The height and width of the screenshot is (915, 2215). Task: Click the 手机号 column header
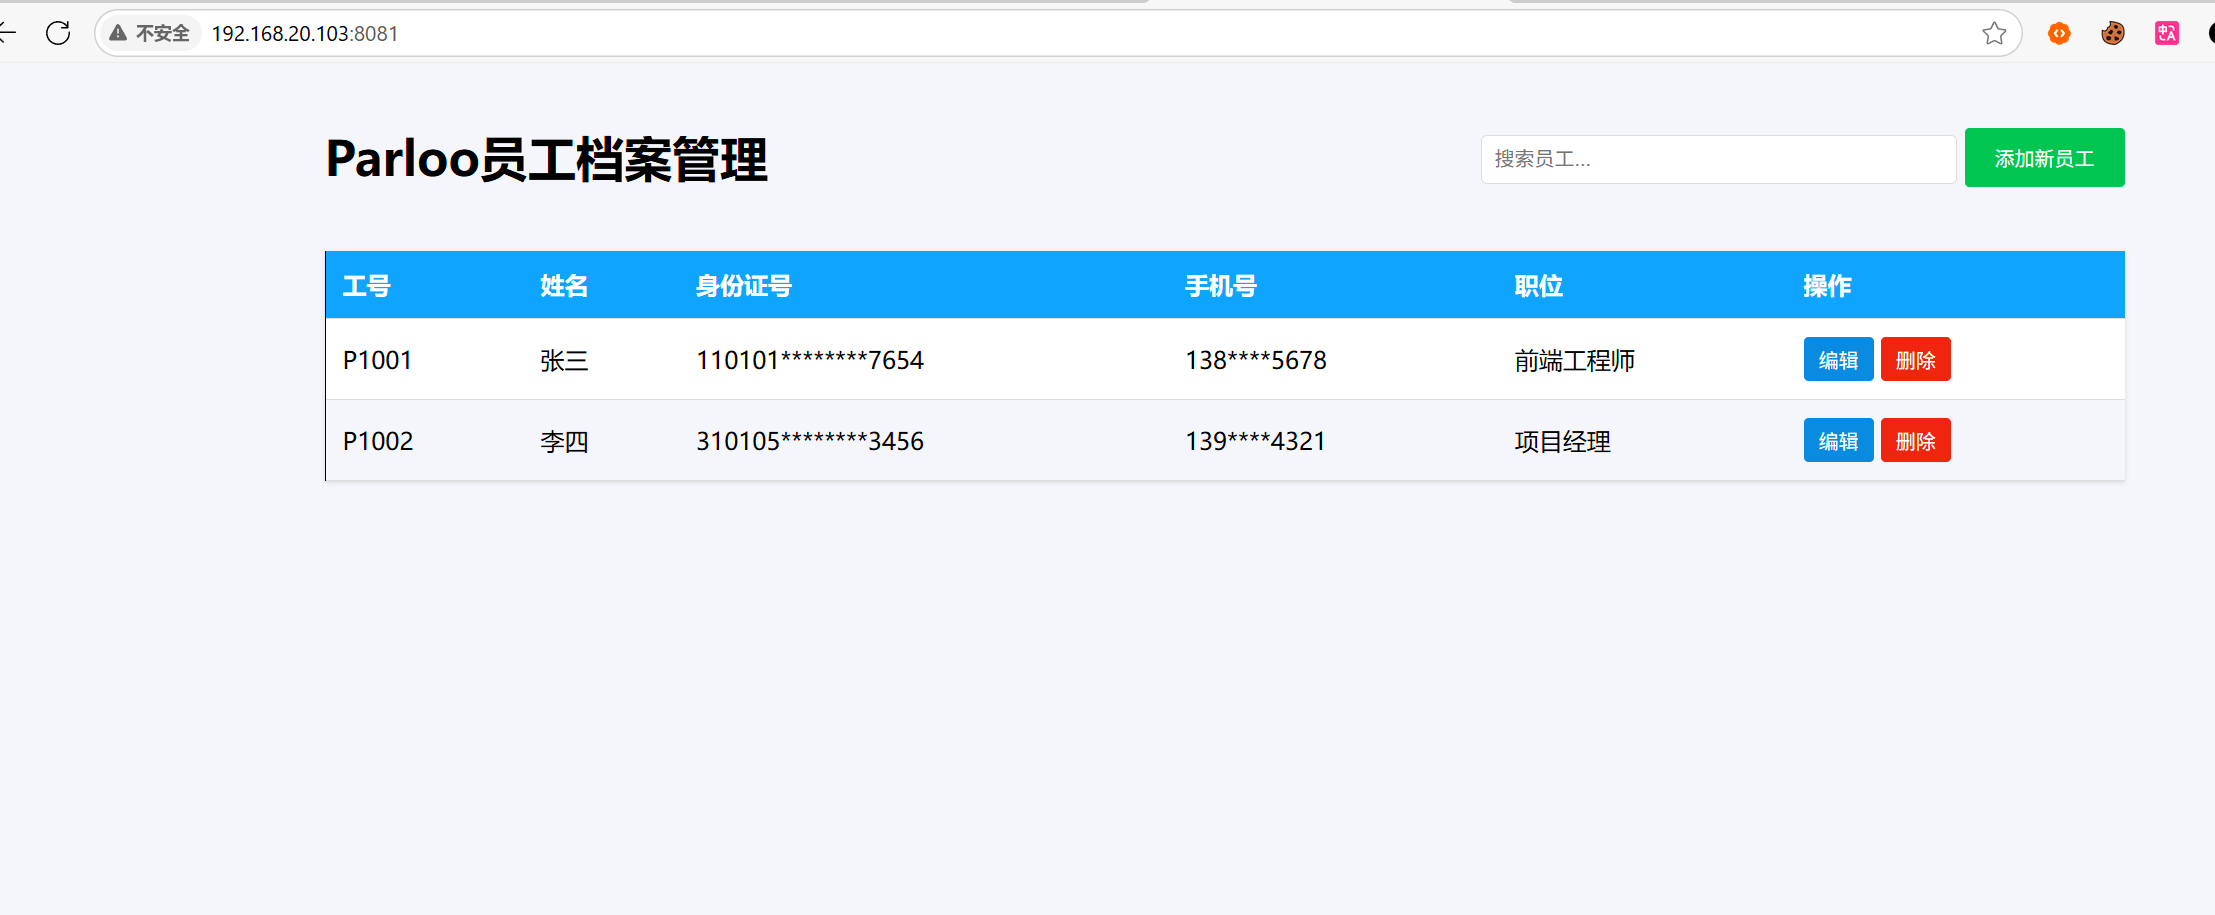(1220, 286)
